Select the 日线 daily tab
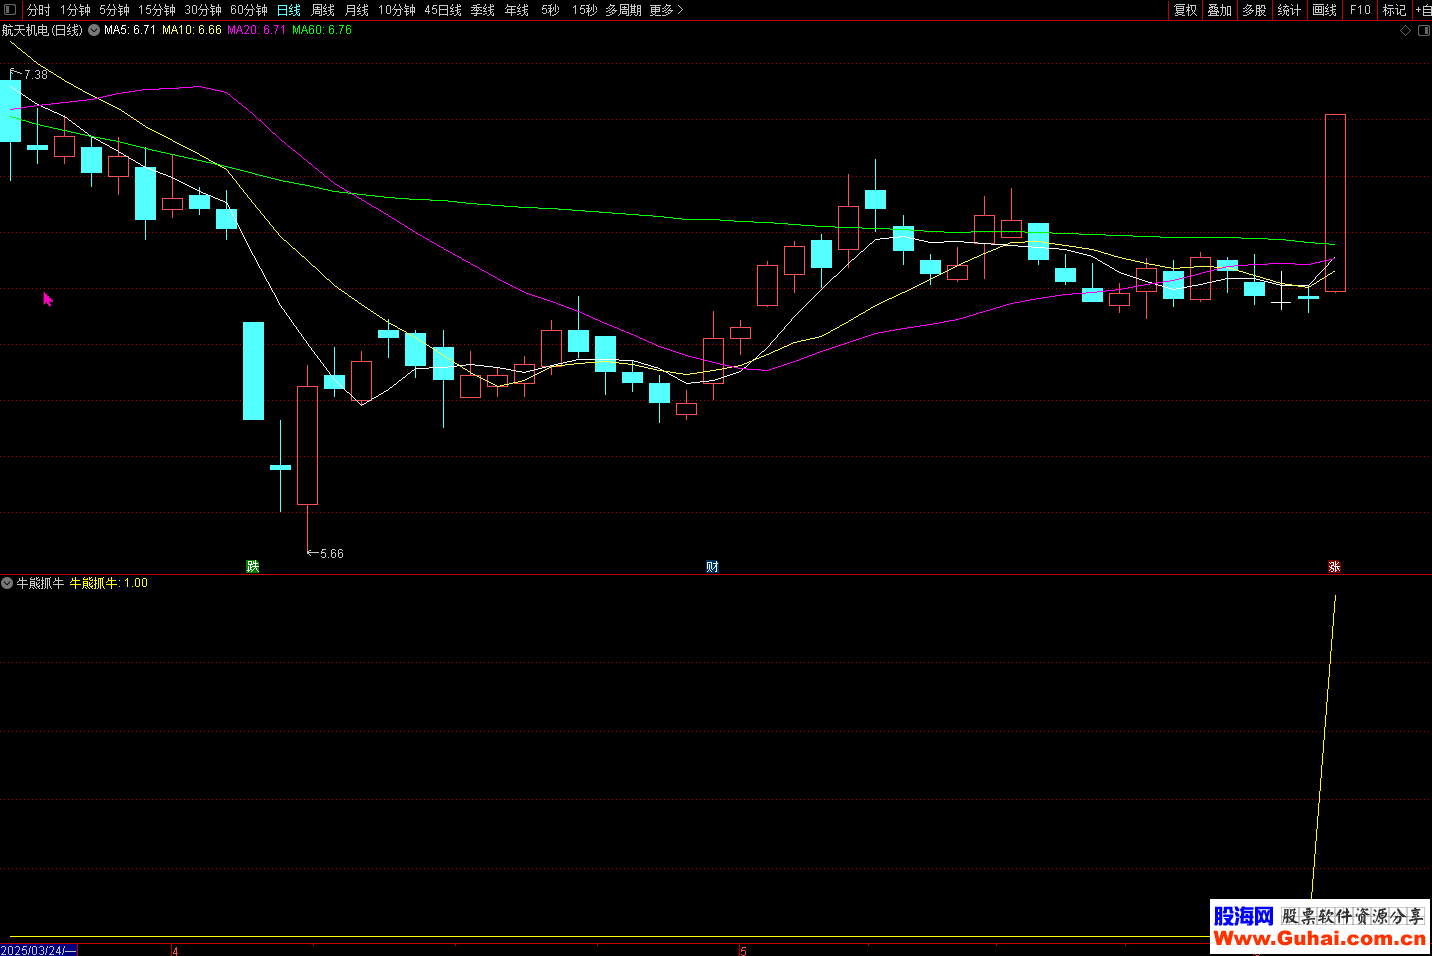This screenshot has width=1432, height=956. (x=289, y=10)
